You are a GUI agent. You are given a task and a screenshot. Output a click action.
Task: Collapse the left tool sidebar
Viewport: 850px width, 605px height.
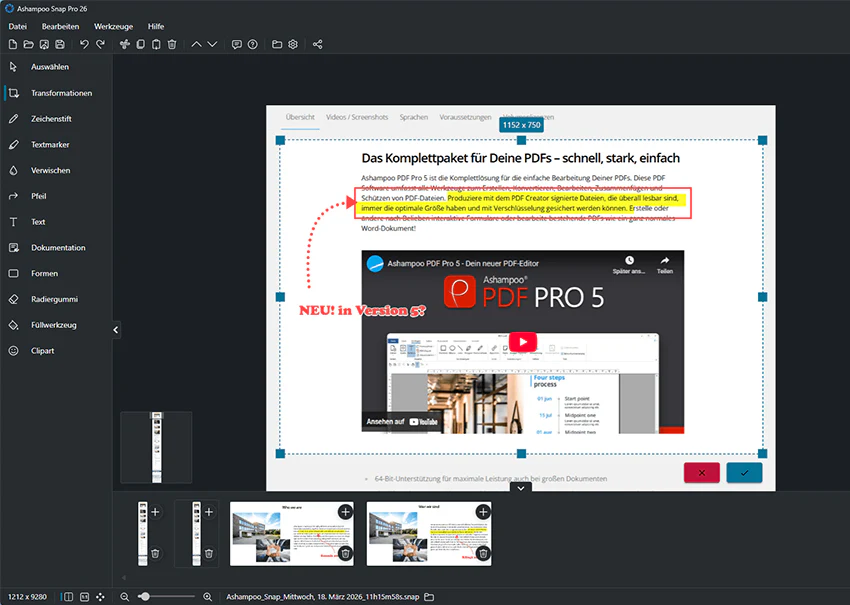pos(115,330)
